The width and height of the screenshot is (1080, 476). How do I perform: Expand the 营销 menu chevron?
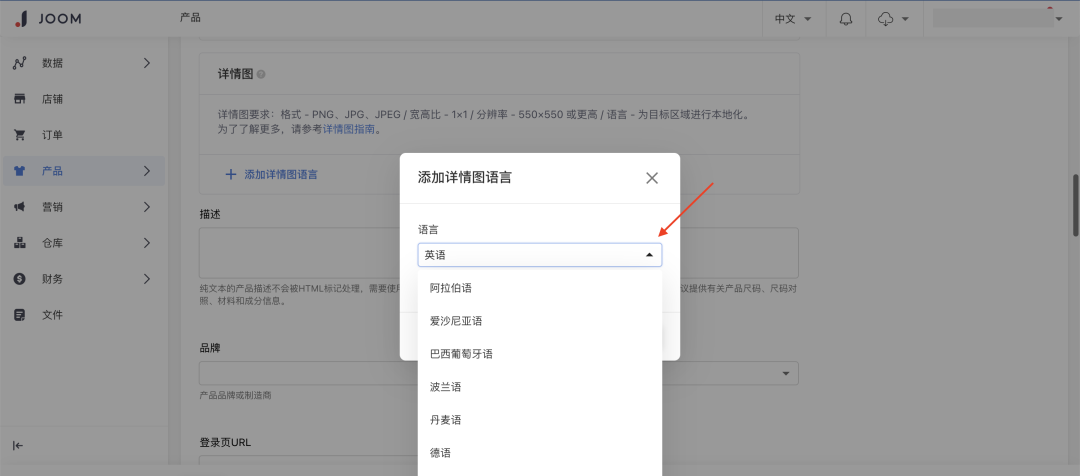tap(146, 207)
